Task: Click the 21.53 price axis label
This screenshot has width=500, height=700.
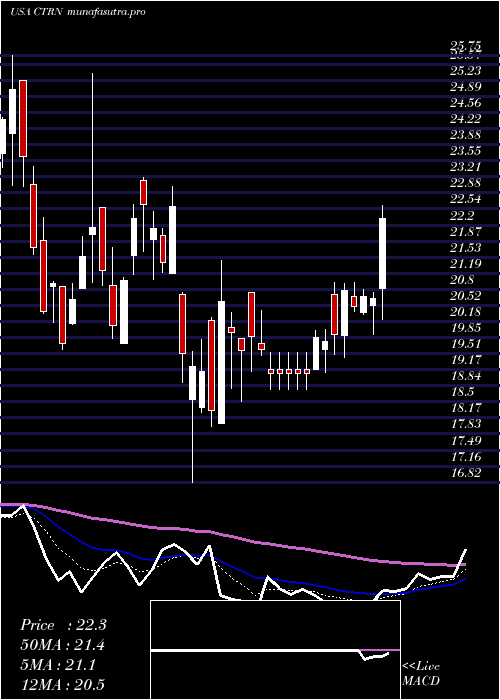Action: 466,248
